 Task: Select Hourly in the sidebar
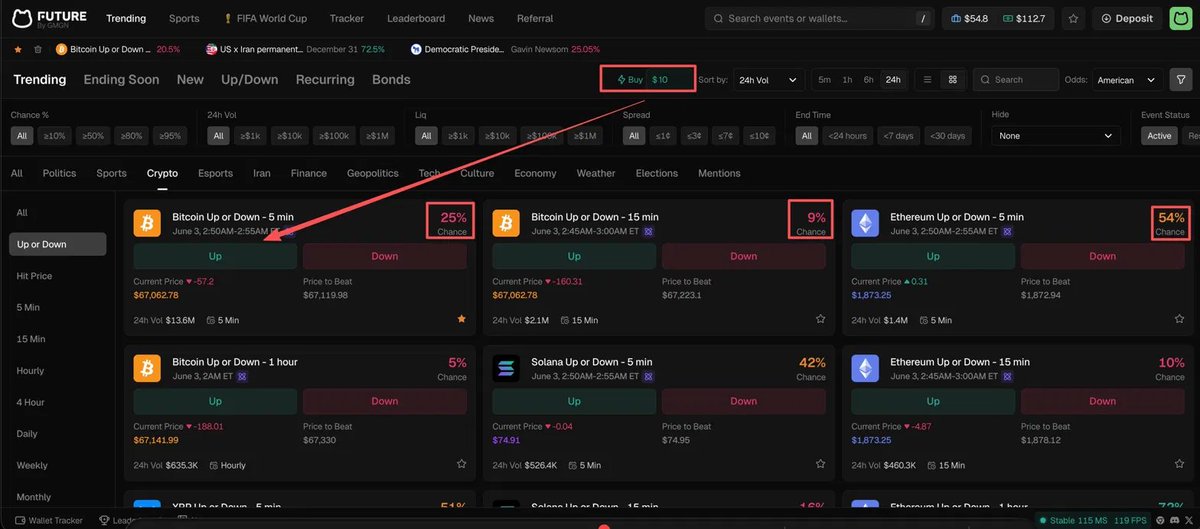[x=30, y=371]
